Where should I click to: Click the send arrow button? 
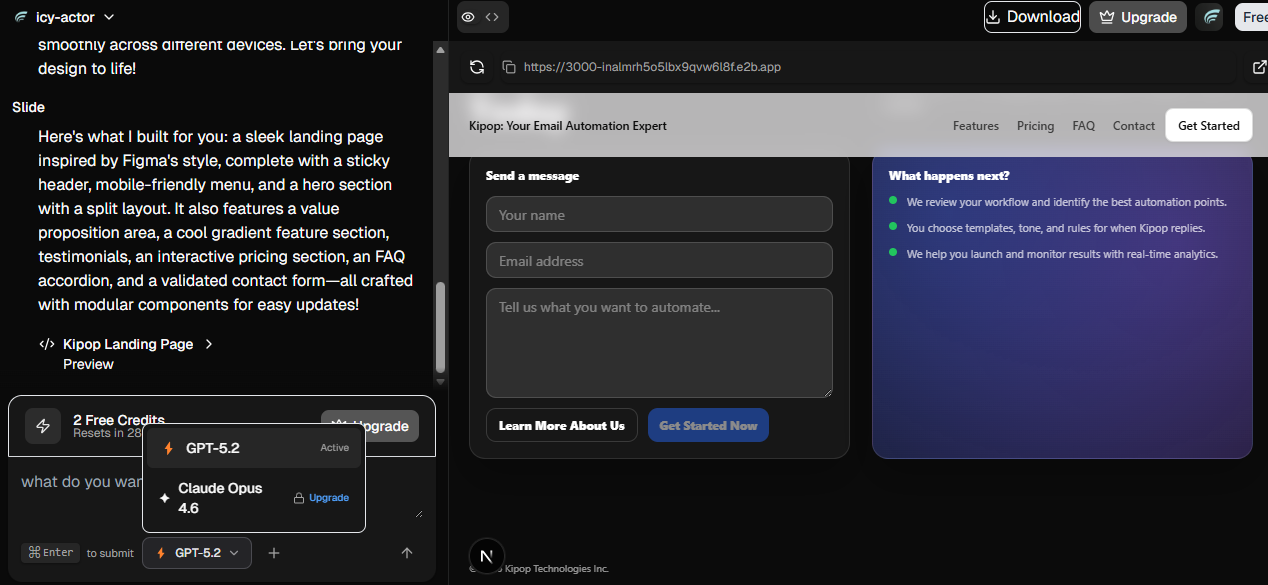coord(406,553)
